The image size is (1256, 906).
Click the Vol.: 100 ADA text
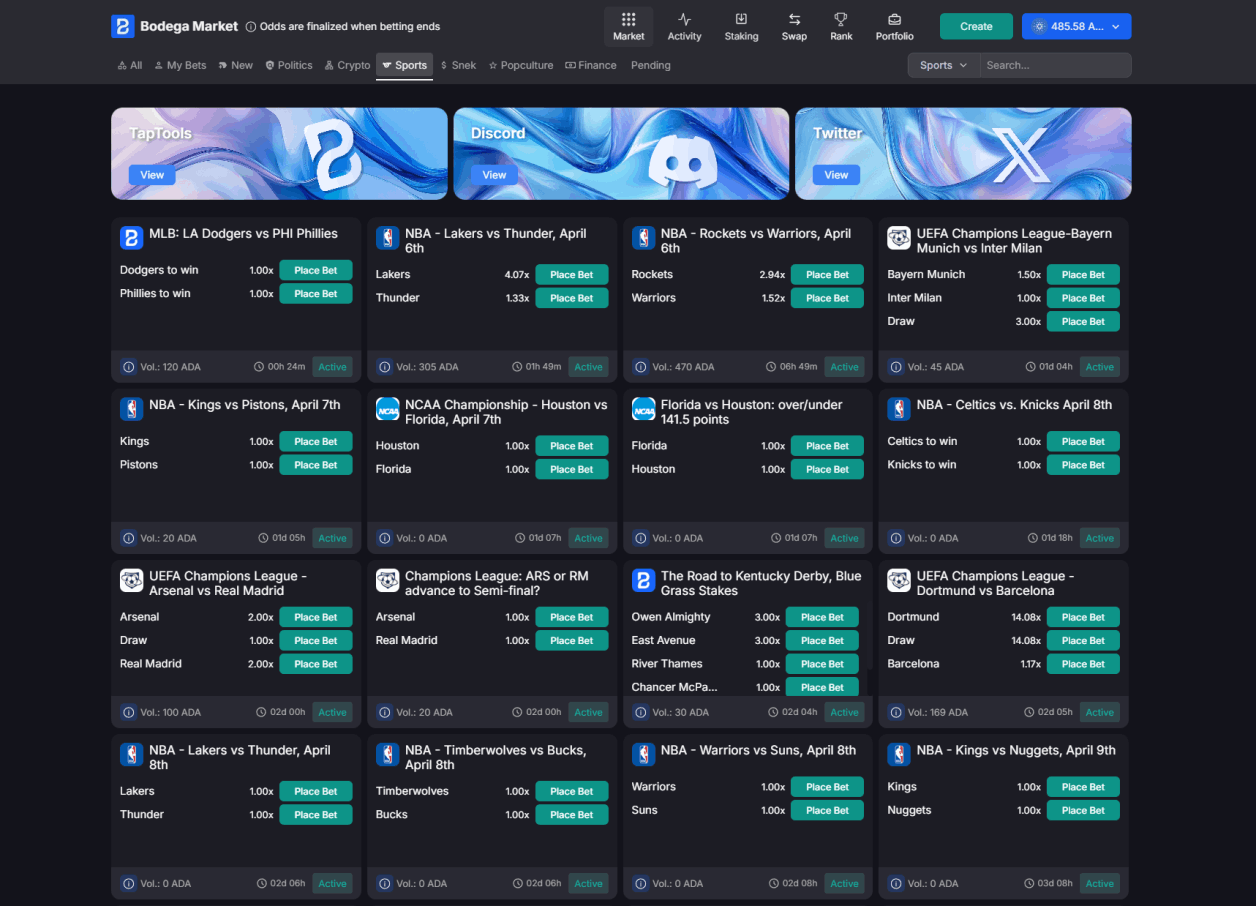point(170,713)
